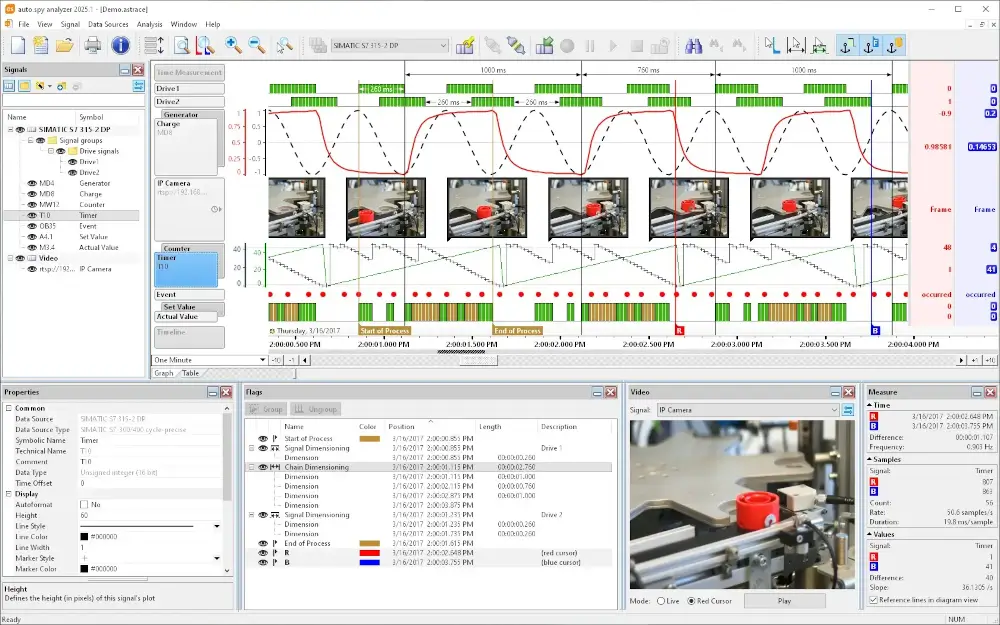Select the Live mode radio button
This screenshot has height=625, width=1000.
[x=661, y=601]
